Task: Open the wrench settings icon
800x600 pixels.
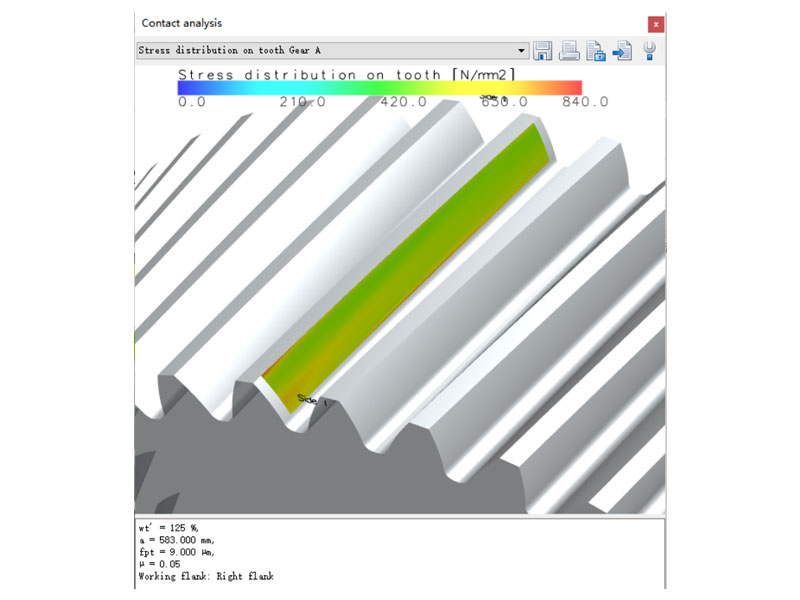Action: point(649,51)
